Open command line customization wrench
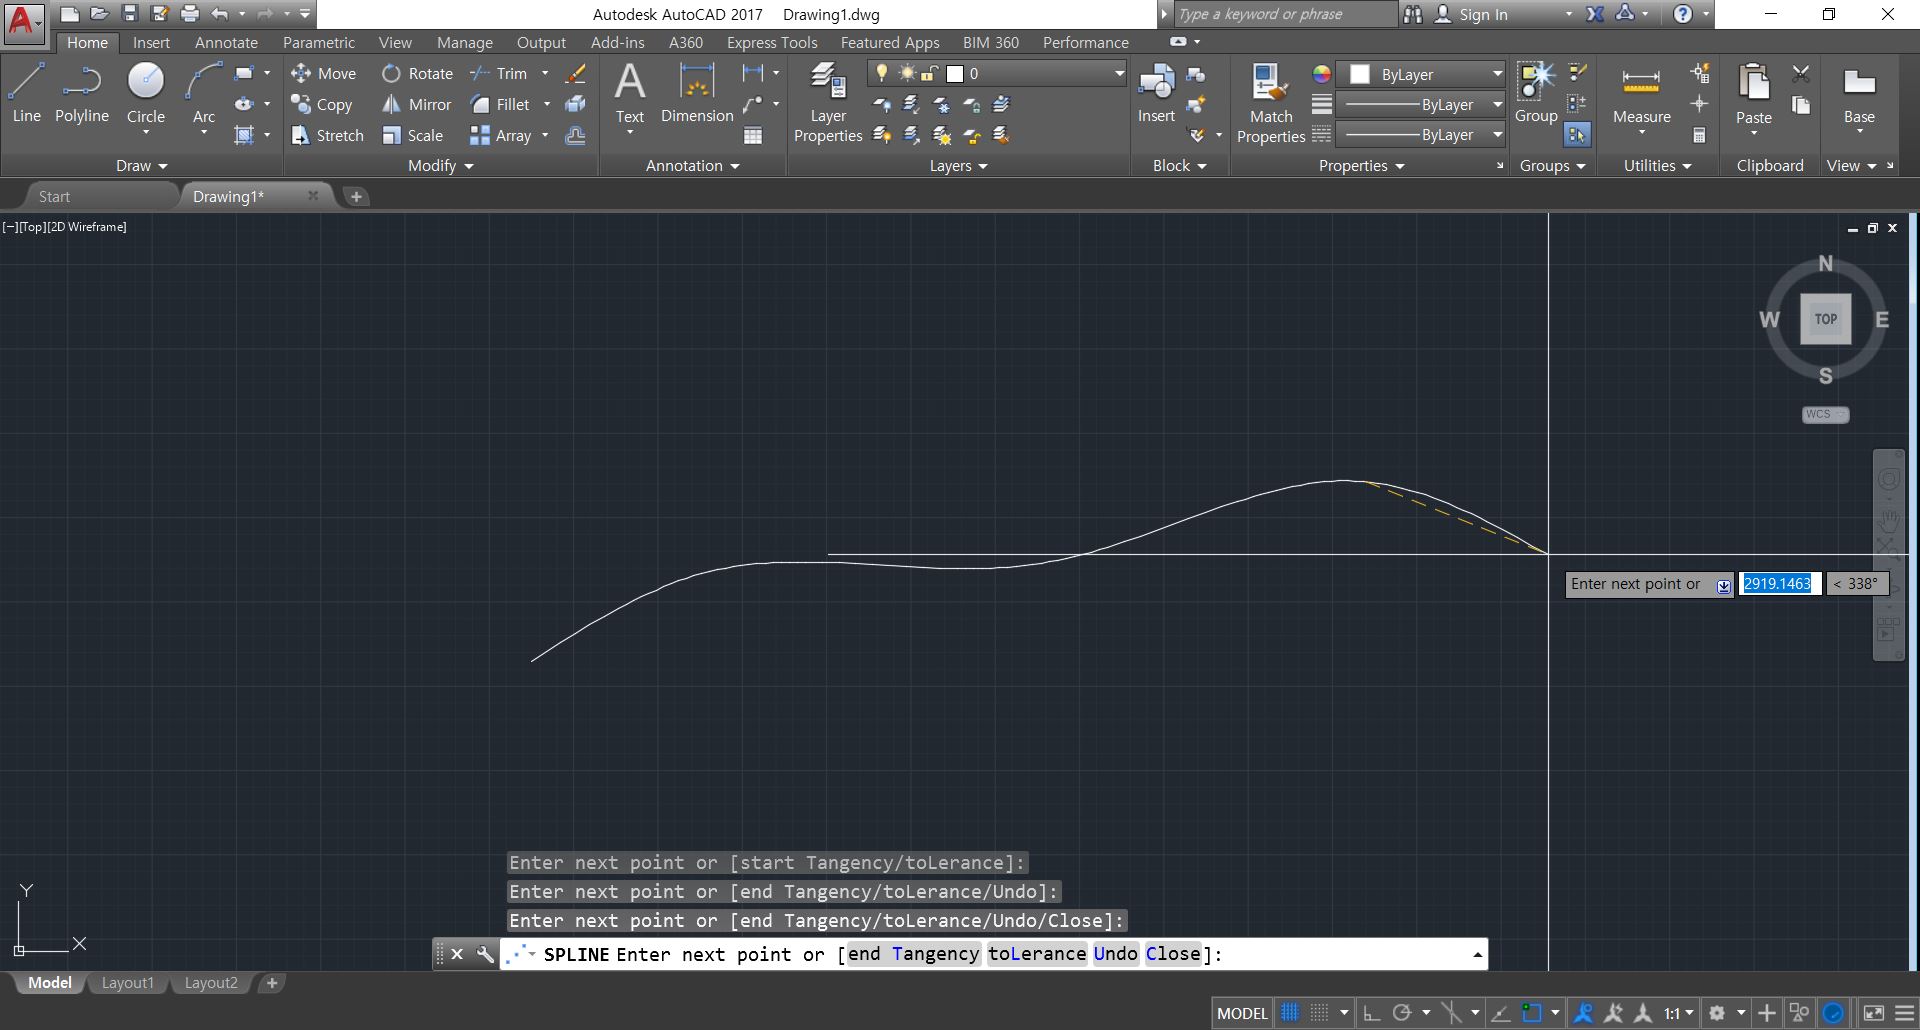The width and height of the screenshot is (1920, 1030). point(485,954)
